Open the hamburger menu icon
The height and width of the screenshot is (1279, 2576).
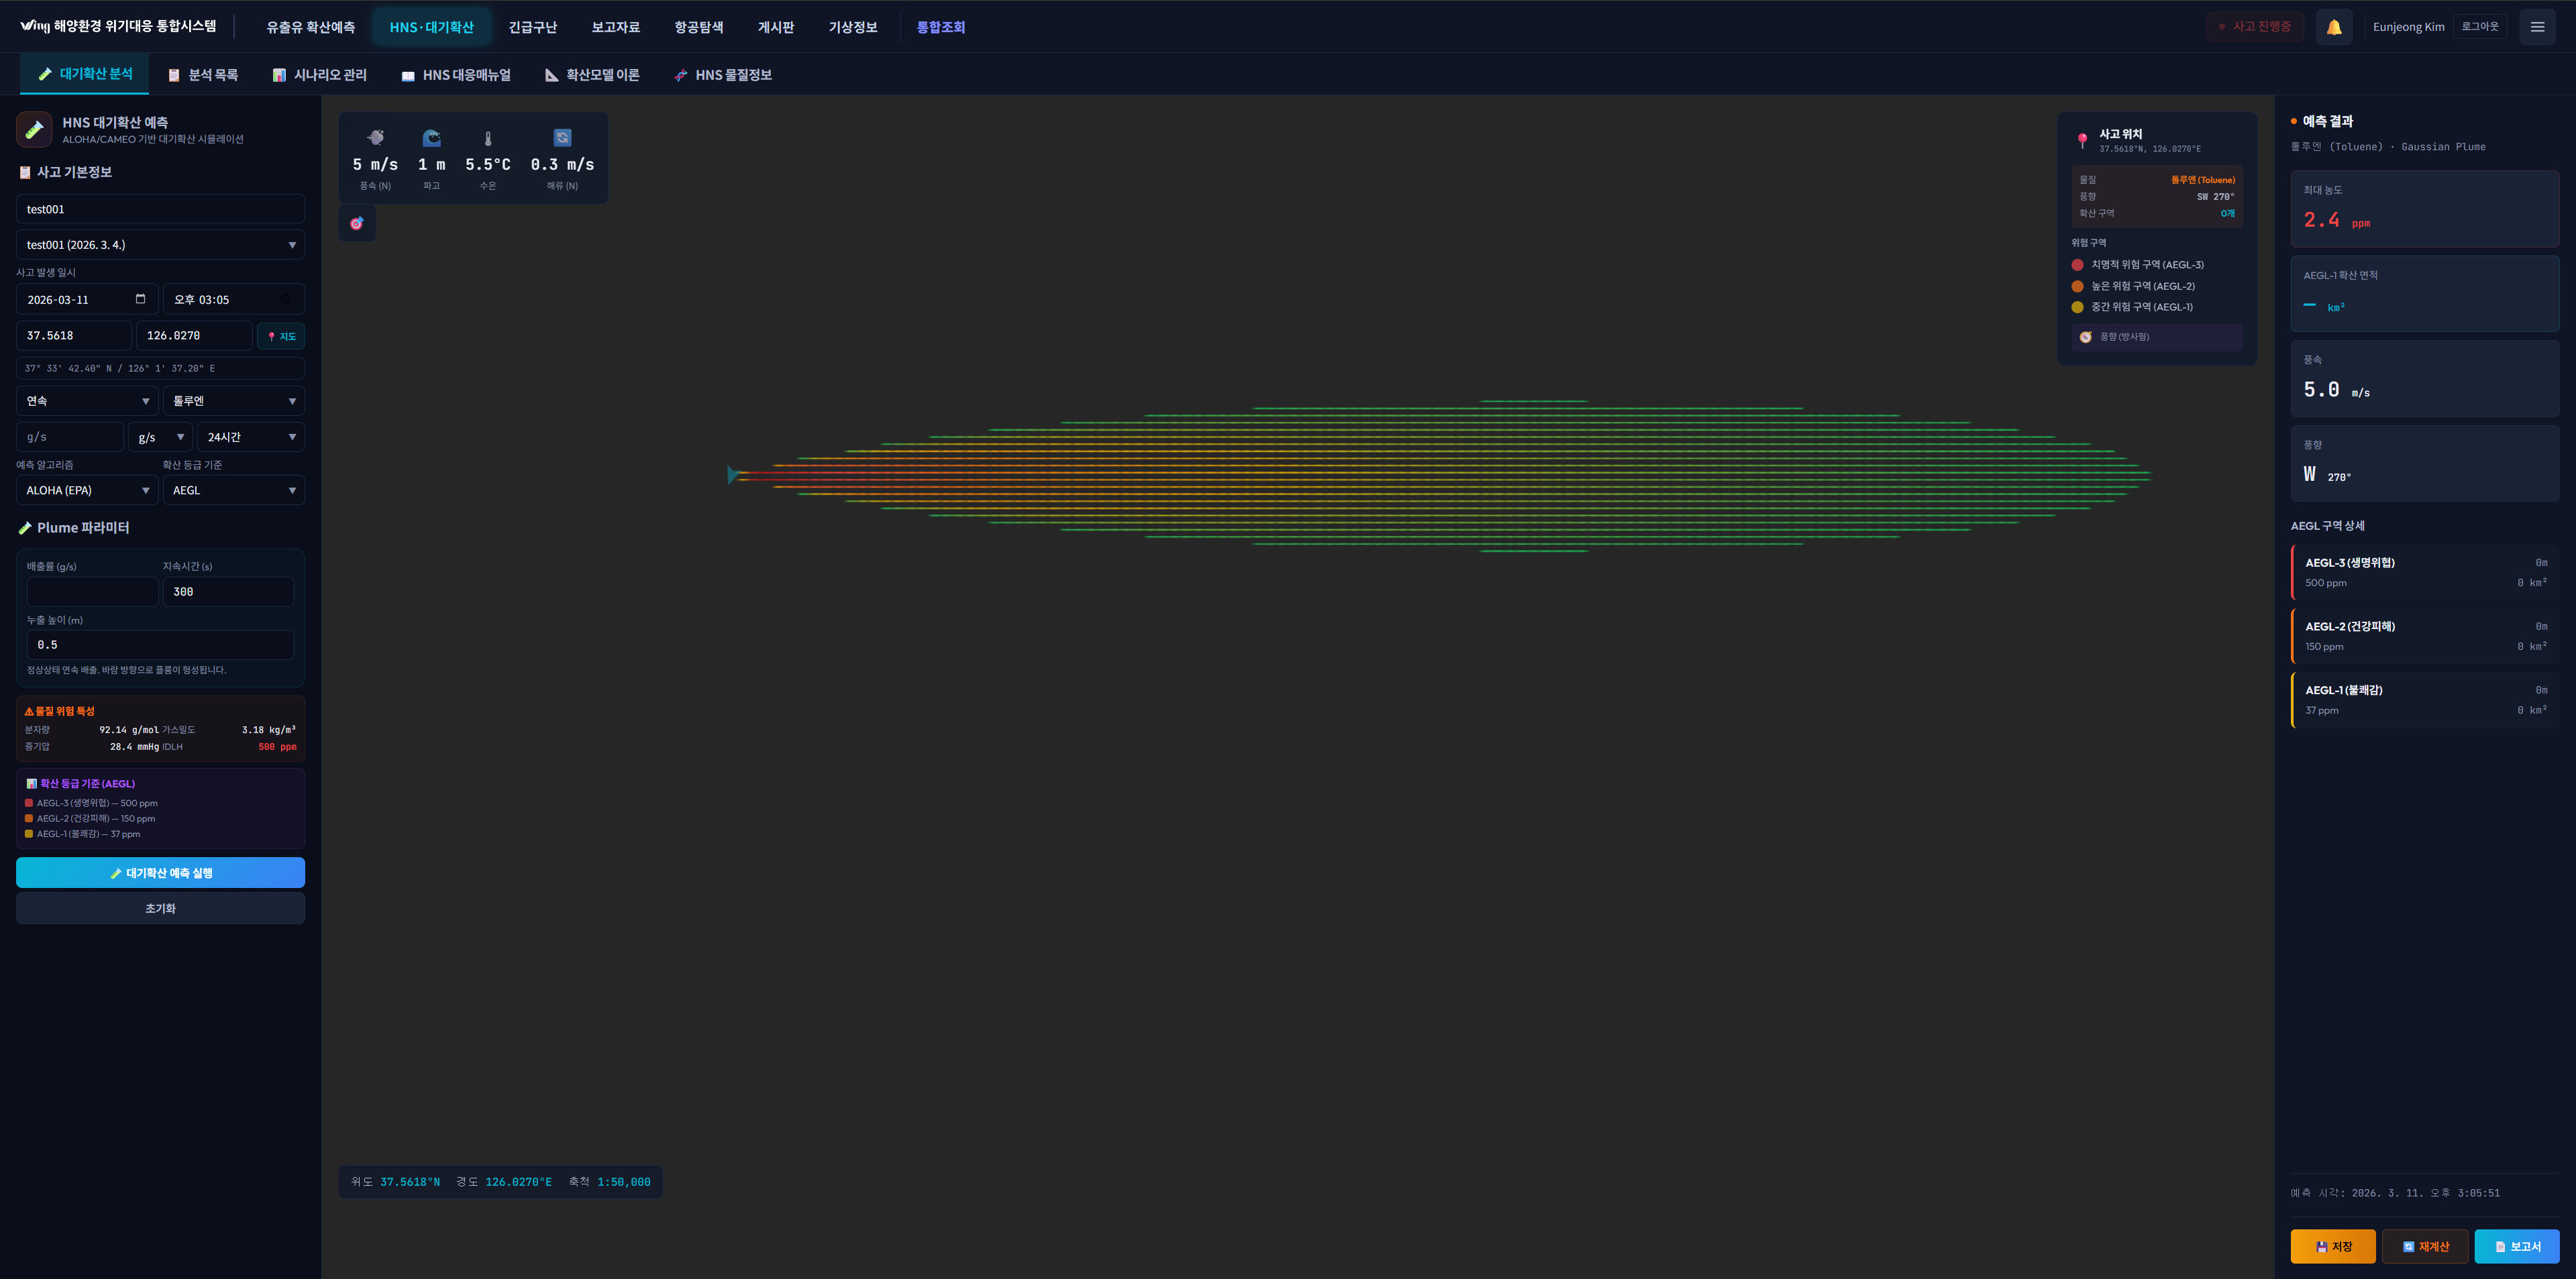(2536, 27)
